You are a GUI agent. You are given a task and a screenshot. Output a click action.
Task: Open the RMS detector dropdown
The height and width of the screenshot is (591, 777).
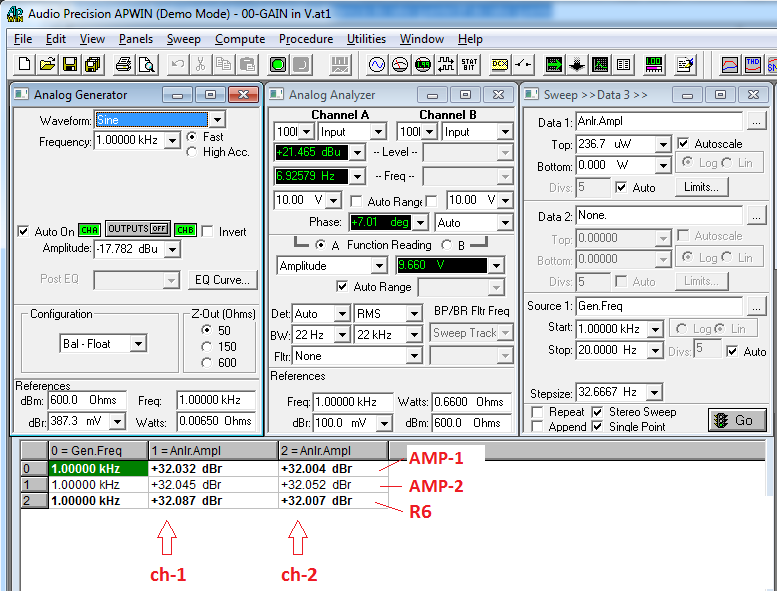click(x=414, y=313)
